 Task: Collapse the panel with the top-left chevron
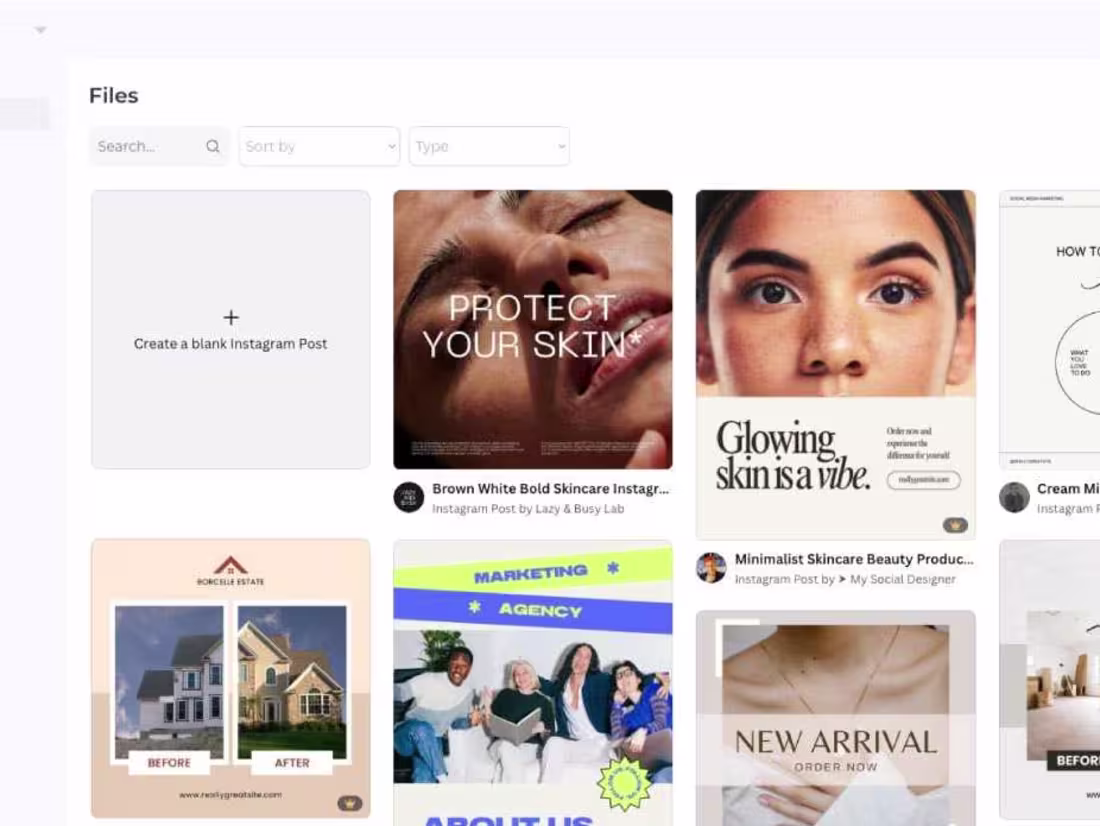click(40, 29)
